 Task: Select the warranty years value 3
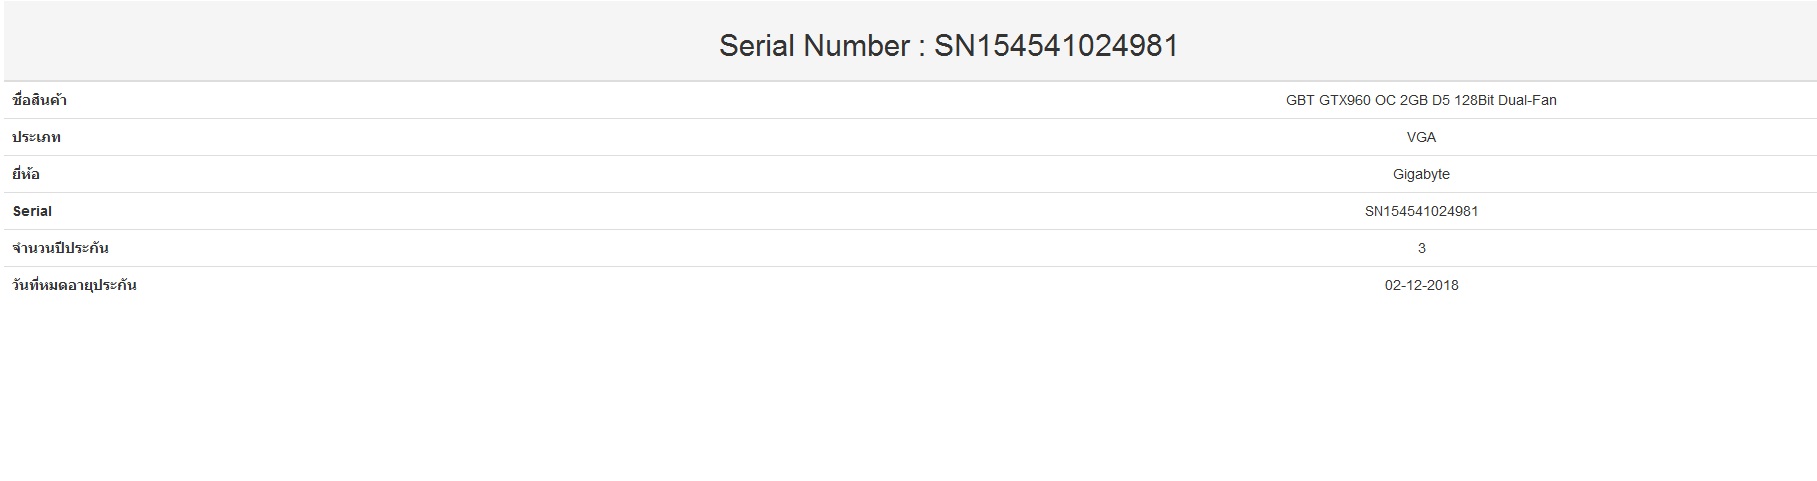tap(1421, 248)
